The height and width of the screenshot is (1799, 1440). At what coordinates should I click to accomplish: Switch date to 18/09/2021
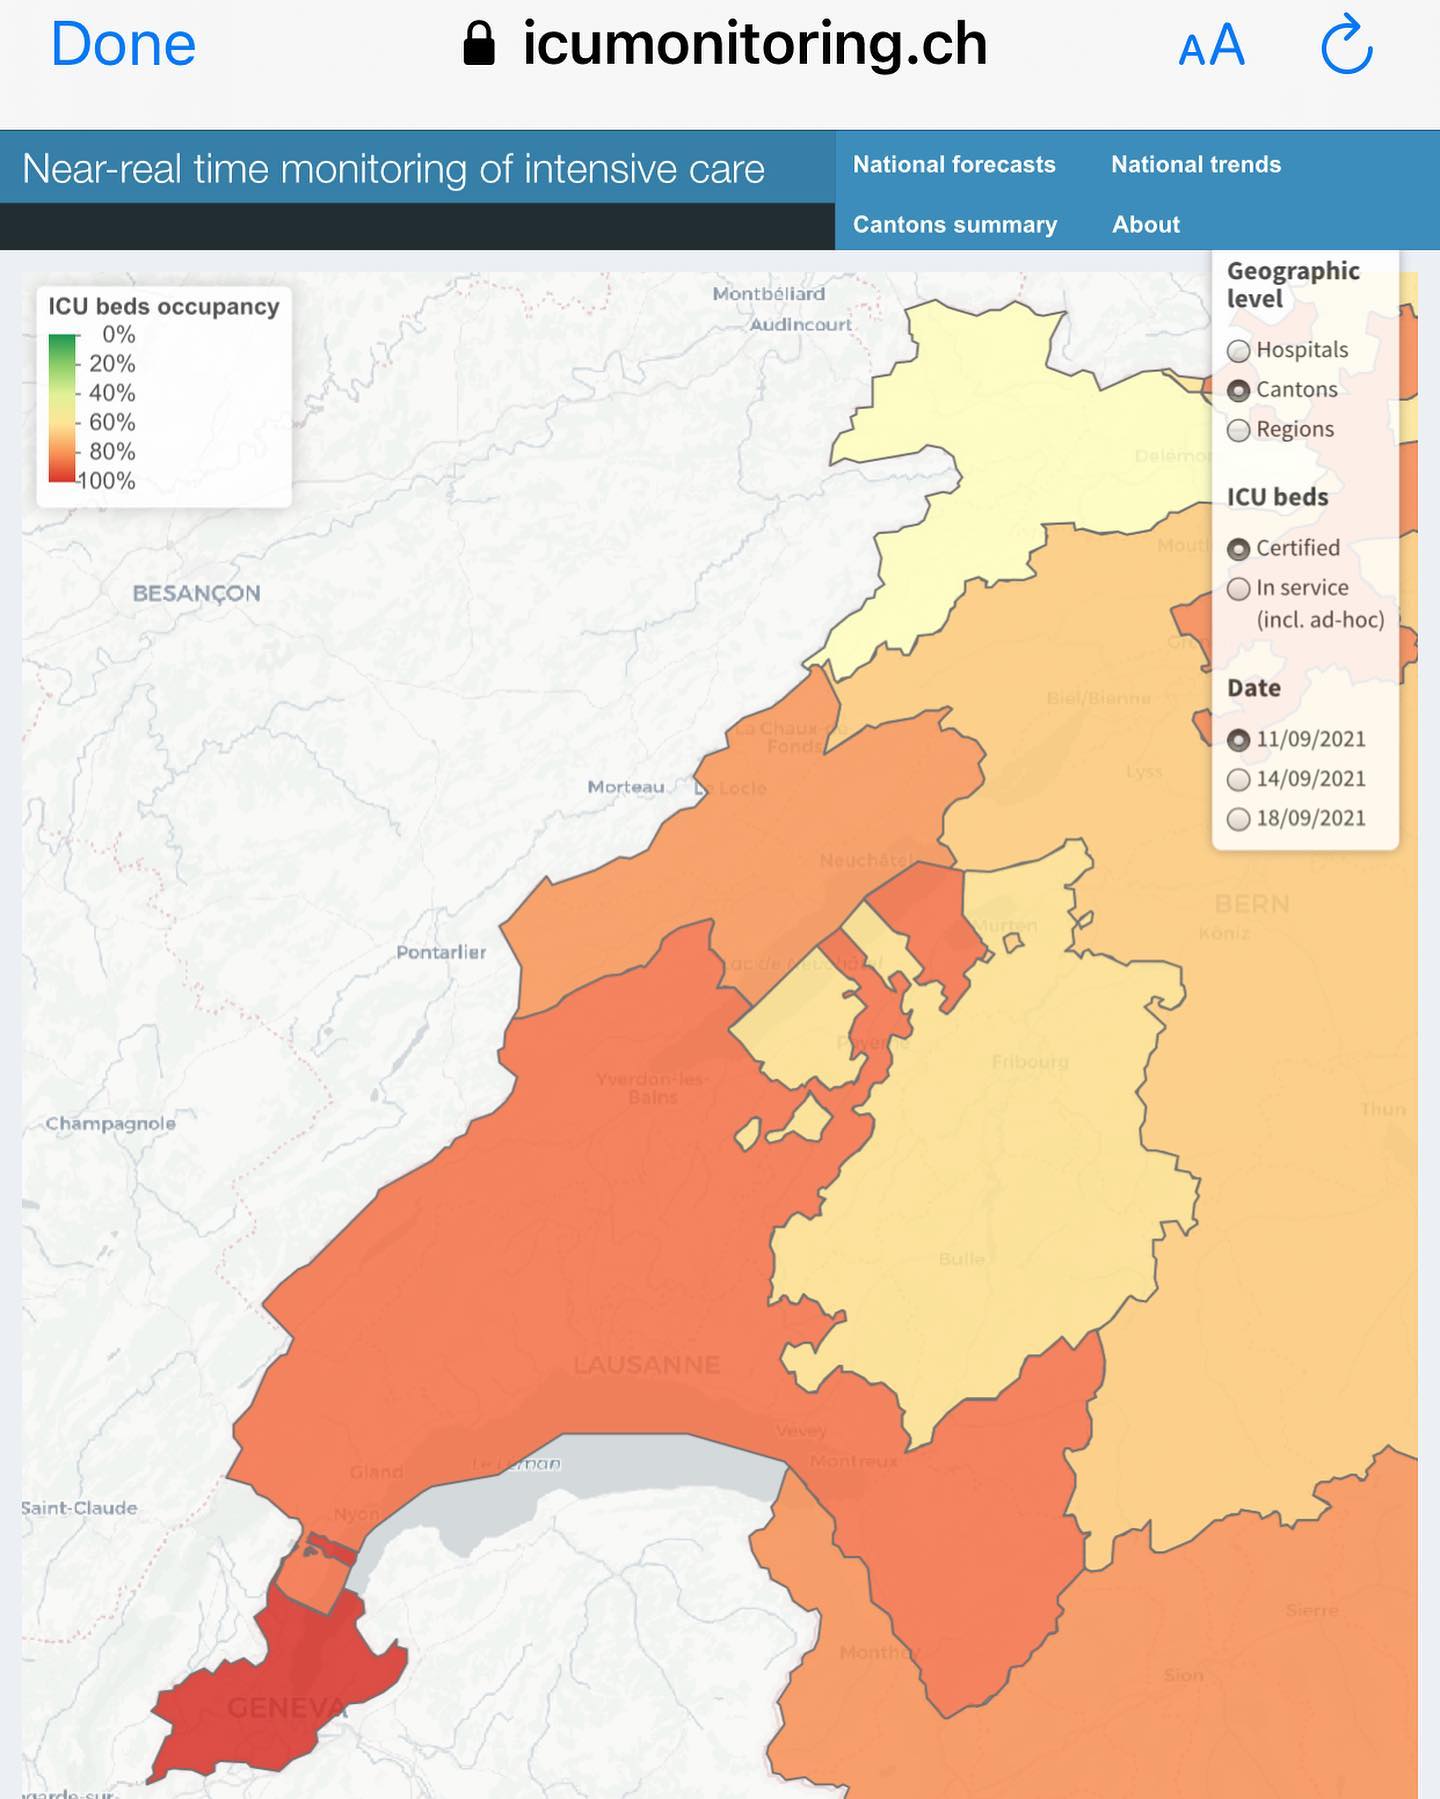pos(1238,819)
